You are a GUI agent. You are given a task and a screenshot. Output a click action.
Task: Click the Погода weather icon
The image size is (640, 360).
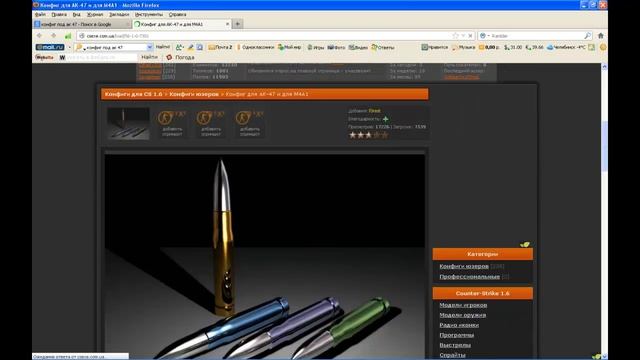[169, 57]
